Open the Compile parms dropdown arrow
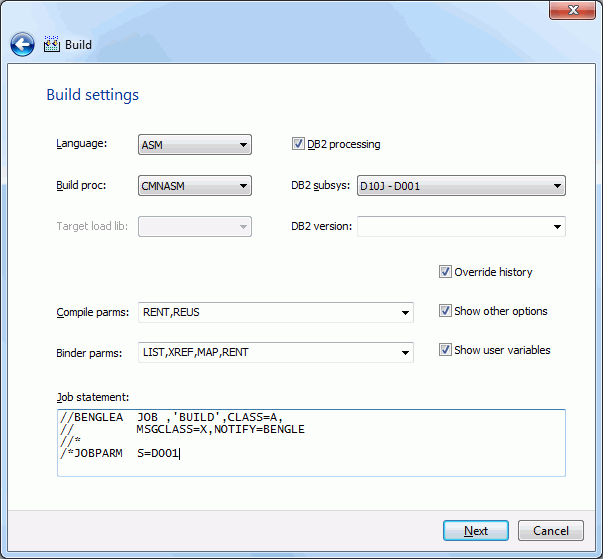The image size is (603, 559). pyautogui.click(x=405, y=312)
